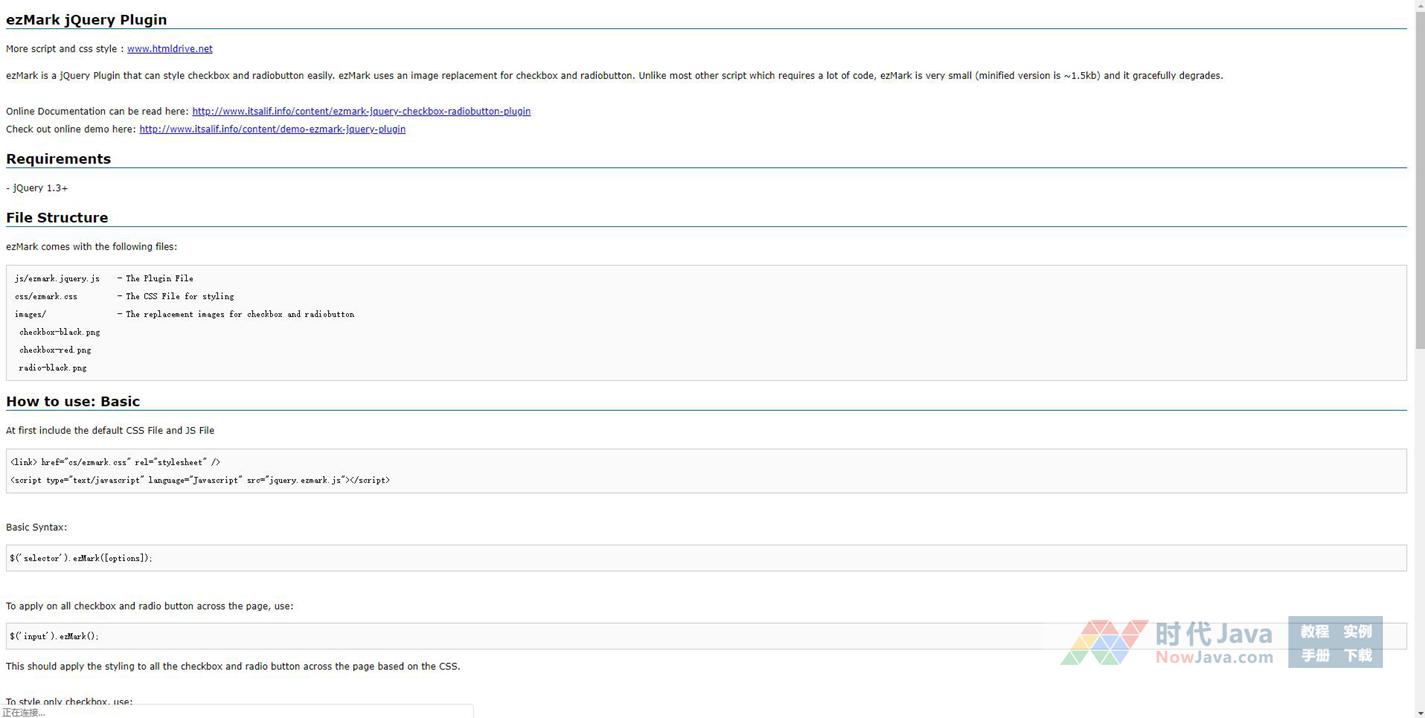Click the 时代Java watermark title

click(1213, 634)
